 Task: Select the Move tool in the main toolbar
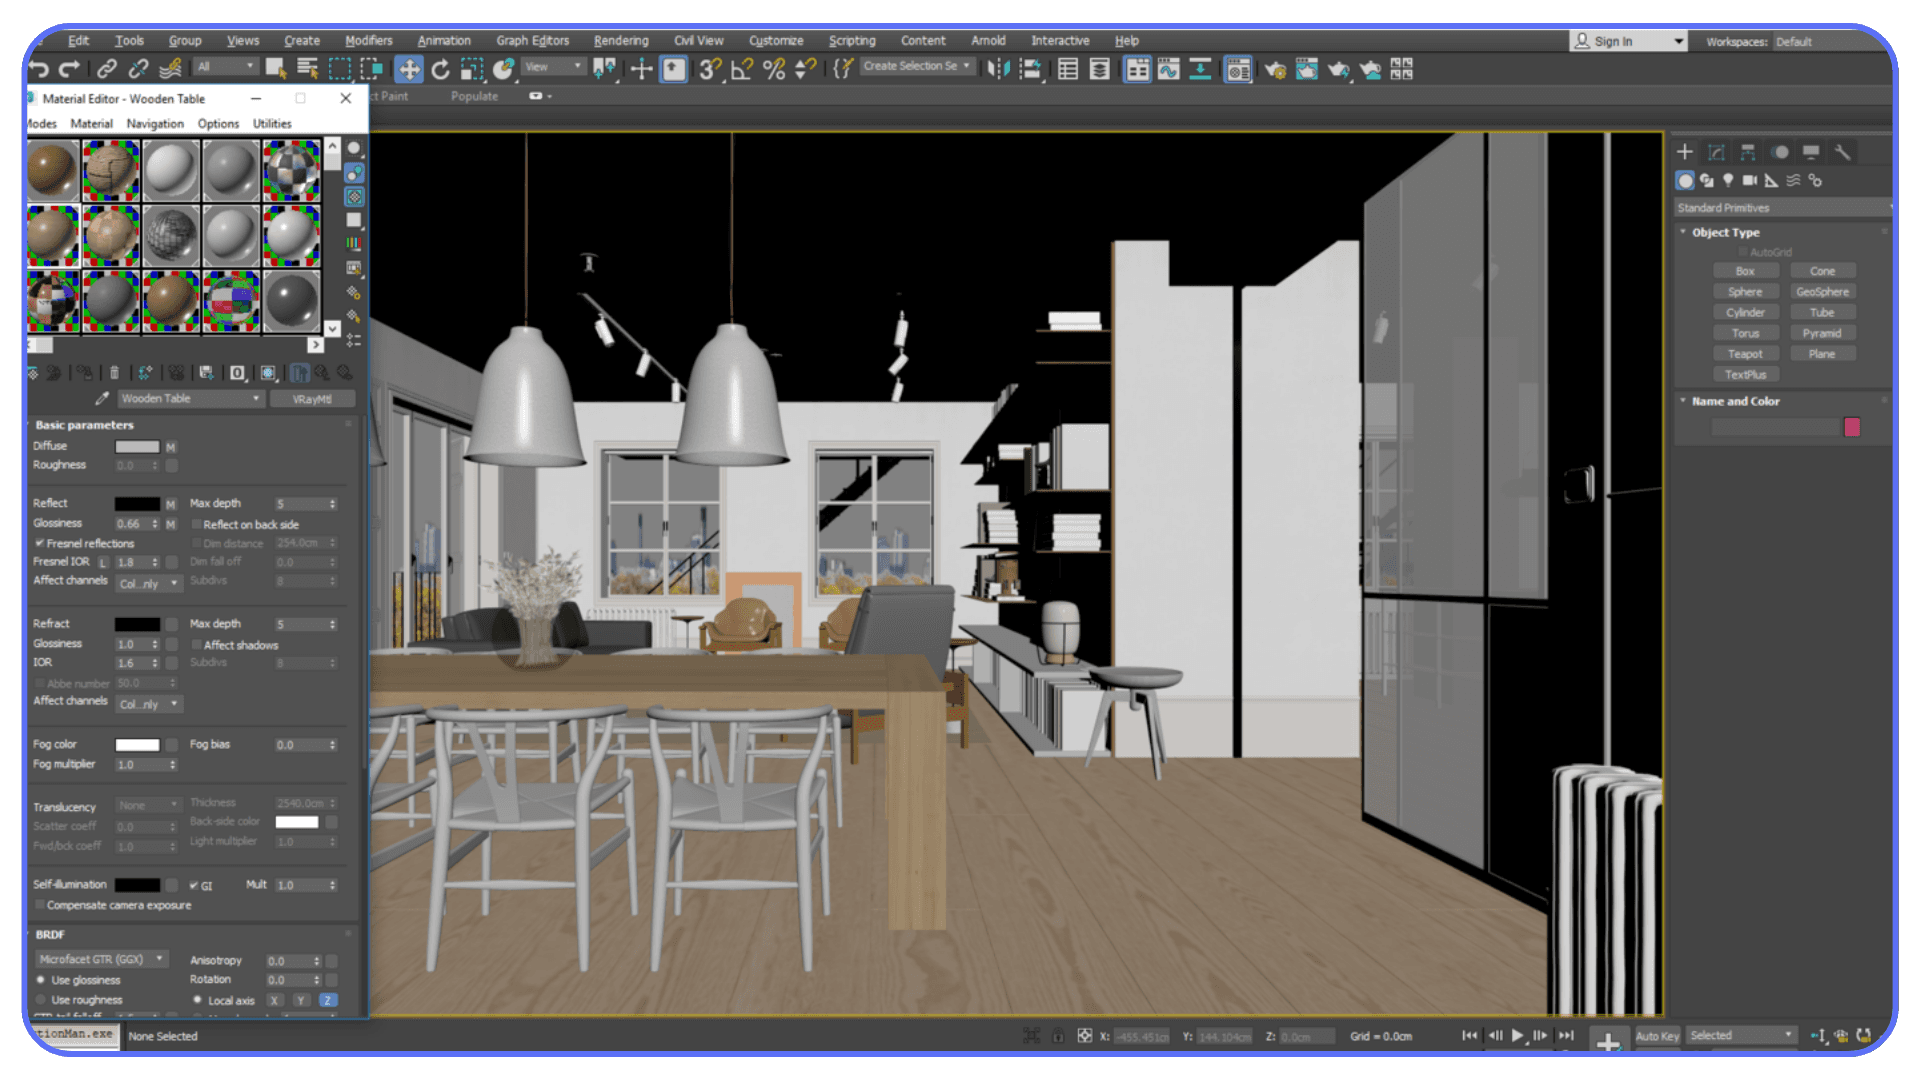pos(406,69)
